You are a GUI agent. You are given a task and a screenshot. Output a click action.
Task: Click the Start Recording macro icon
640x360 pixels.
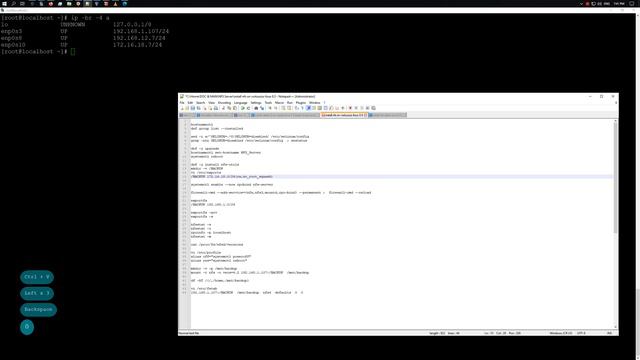pos(350,108)
